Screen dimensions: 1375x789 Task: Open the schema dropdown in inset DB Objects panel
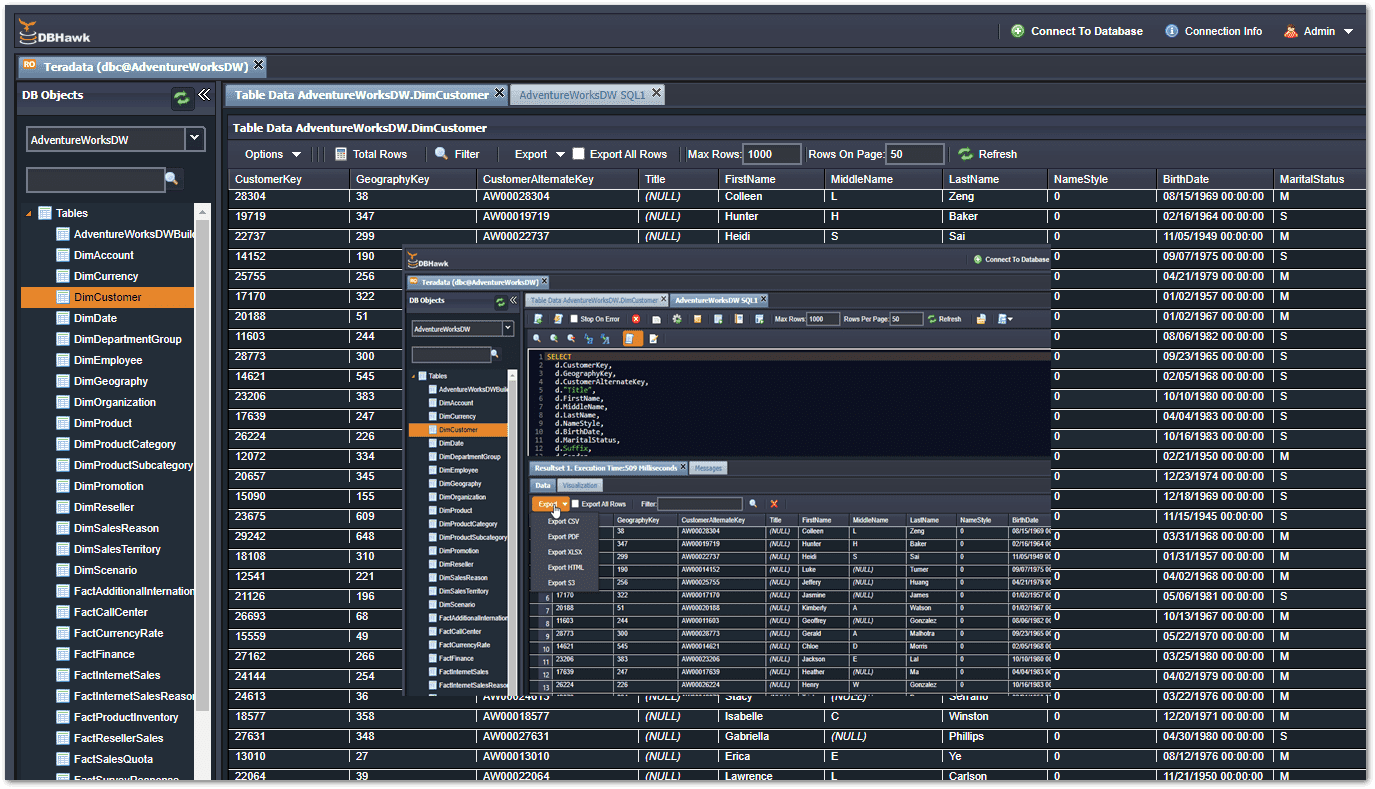pyautogui.click(x=508, y=329)
